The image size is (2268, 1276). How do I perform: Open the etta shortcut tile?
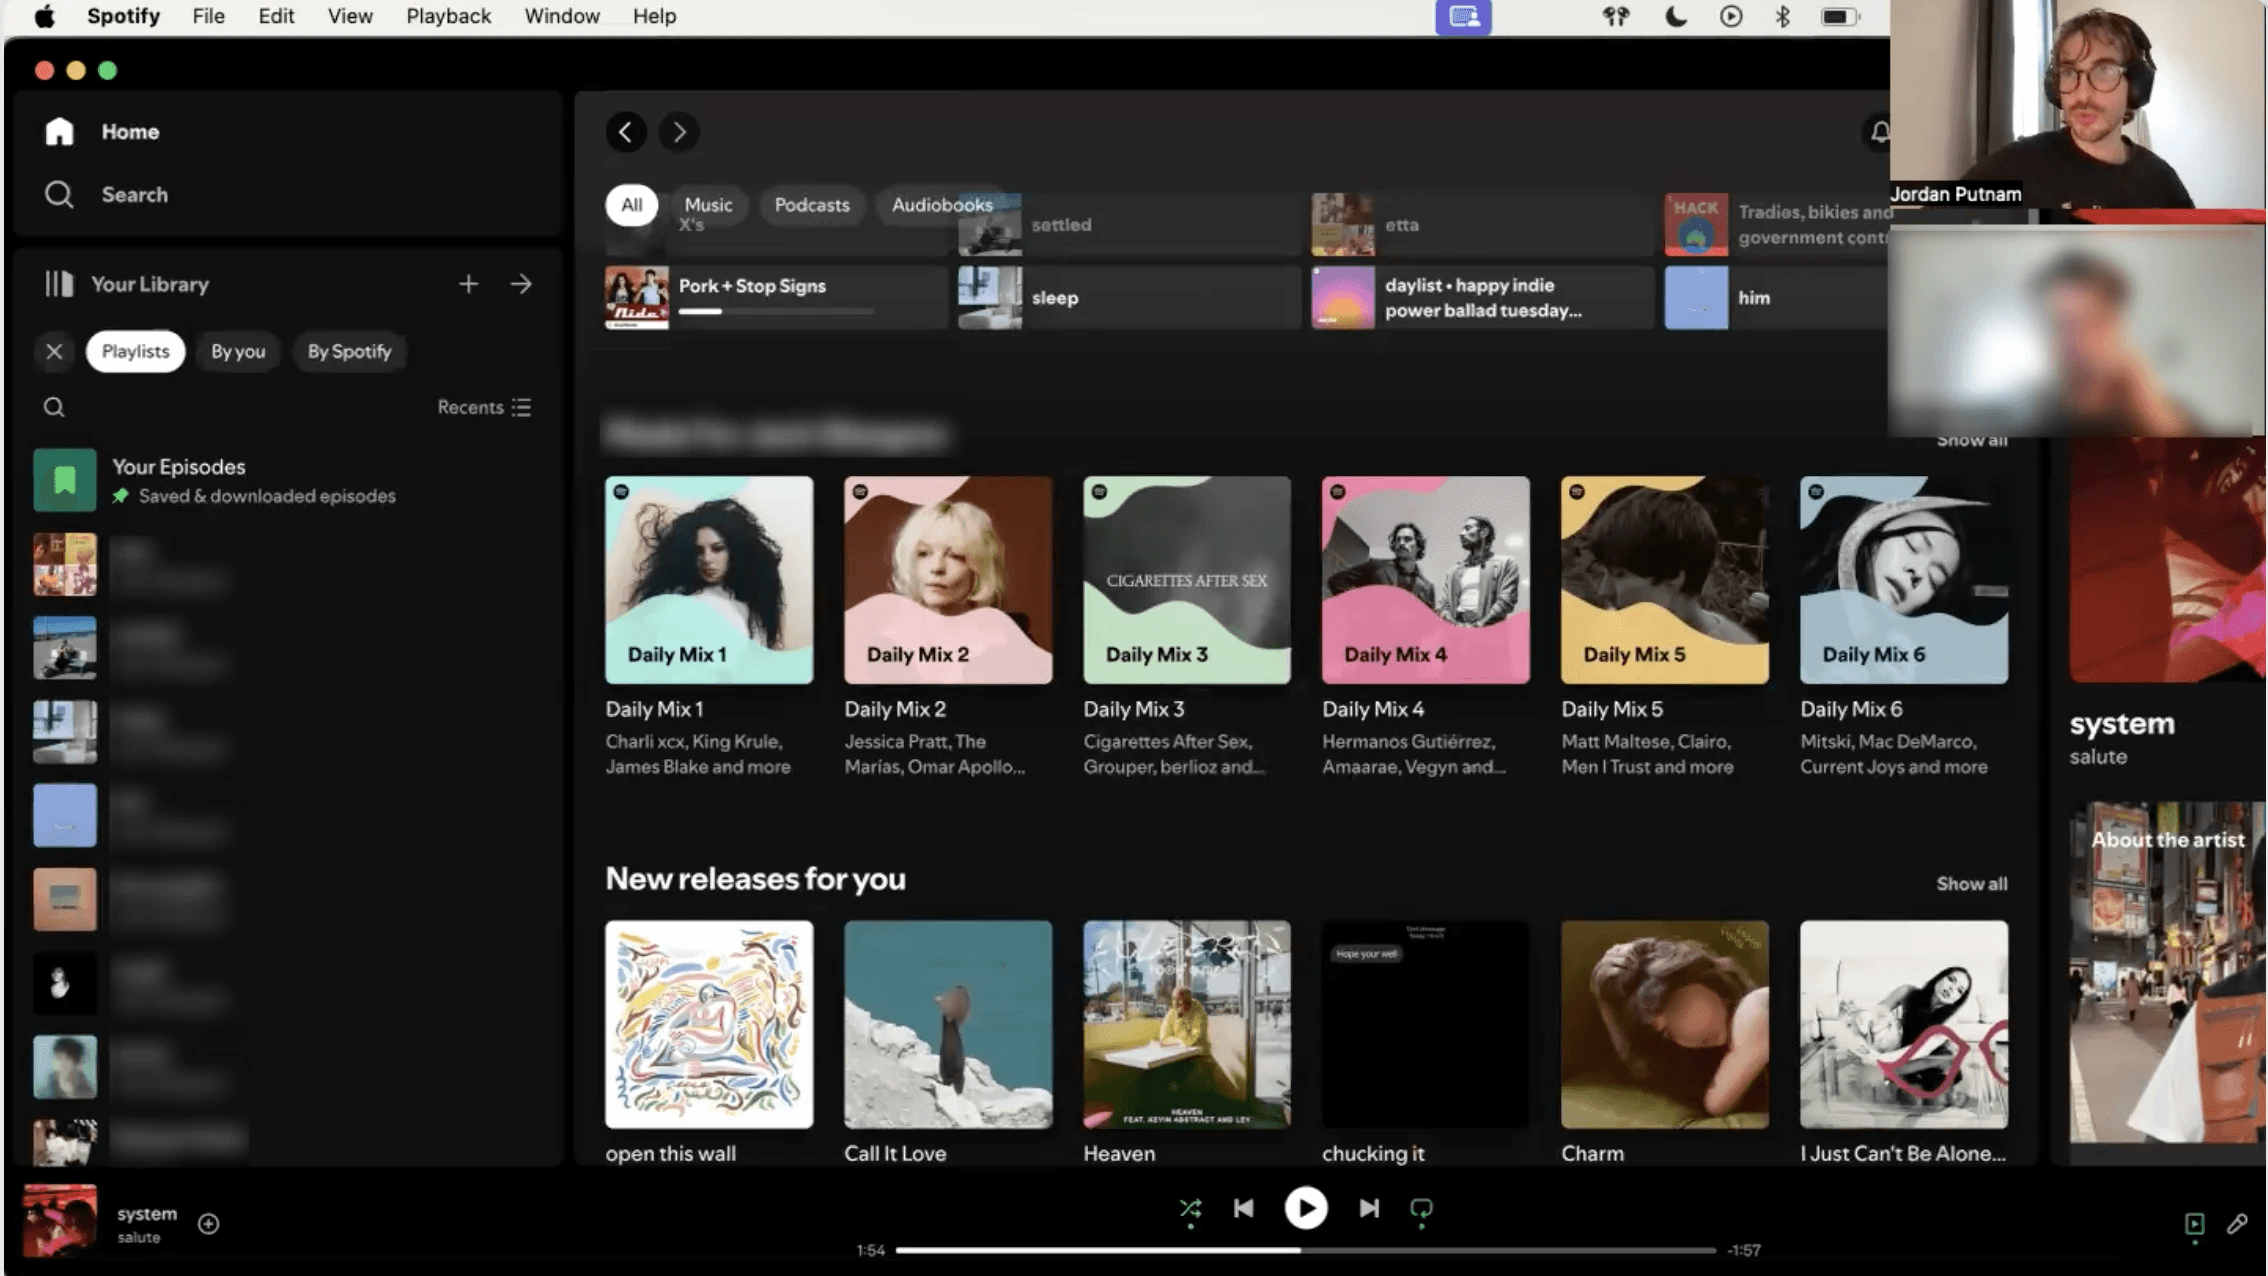(1482, 225)
